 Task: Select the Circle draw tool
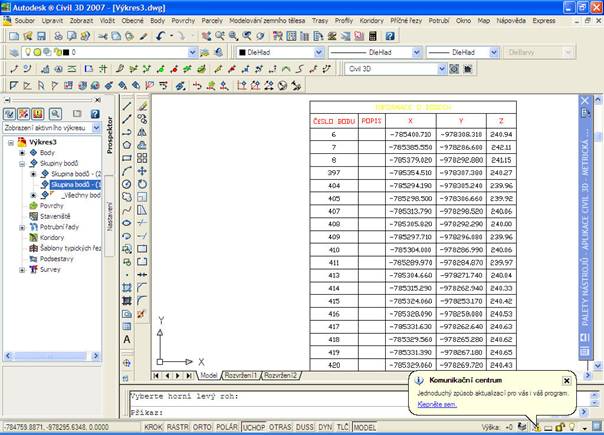[x=127, y=184]
